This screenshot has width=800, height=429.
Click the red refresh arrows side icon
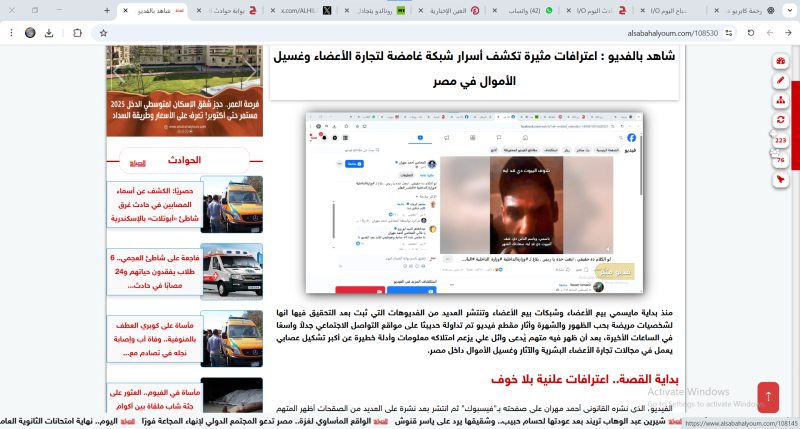[x=781, y=120]
